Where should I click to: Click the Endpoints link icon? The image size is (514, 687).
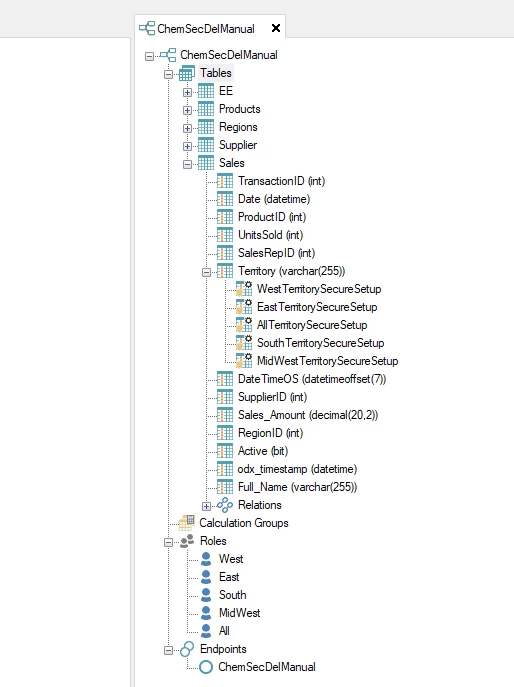pos(187,649)
